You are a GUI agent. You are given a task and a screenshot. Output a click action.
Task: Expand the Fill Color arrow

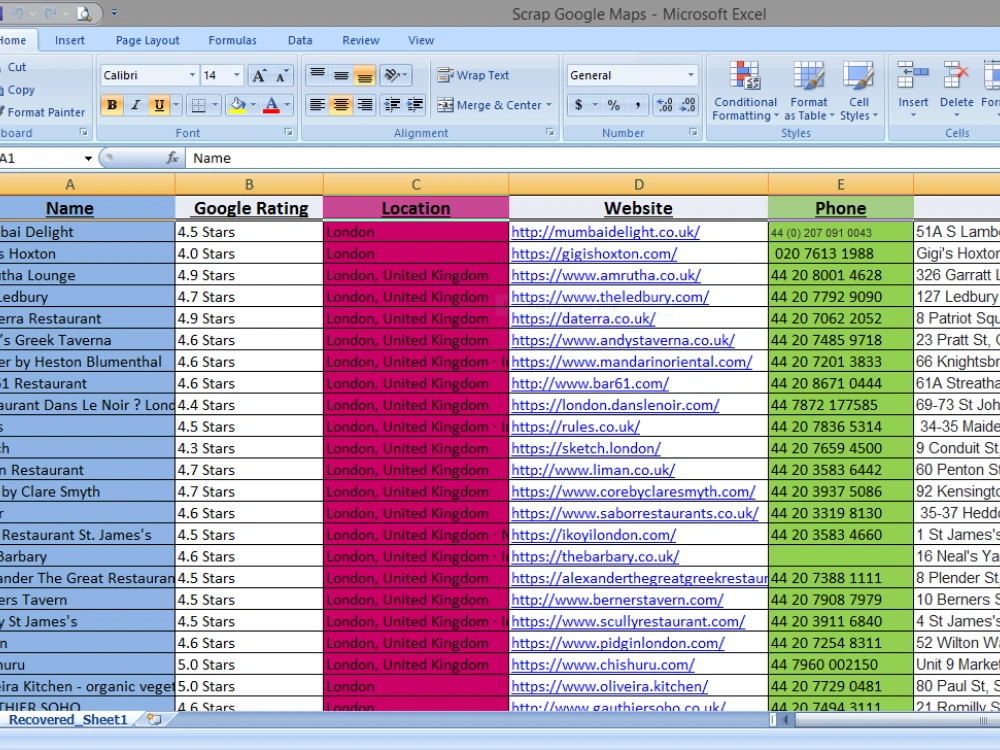tap(253, 105)
